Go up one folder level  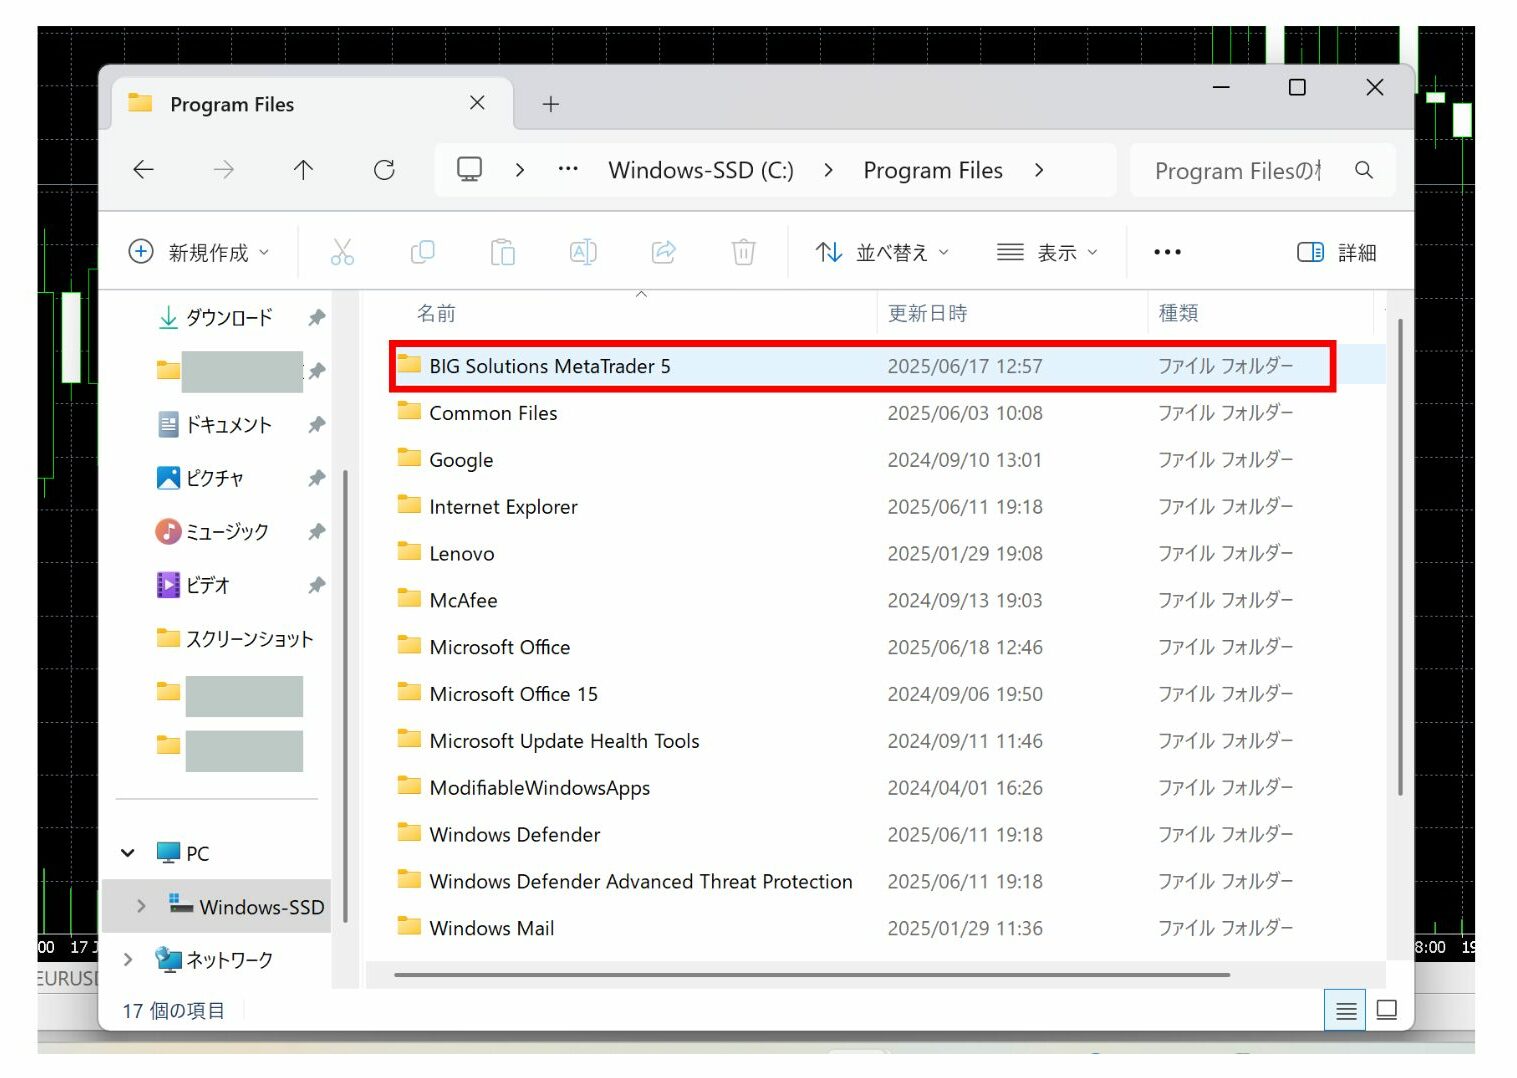pos(303,170)
